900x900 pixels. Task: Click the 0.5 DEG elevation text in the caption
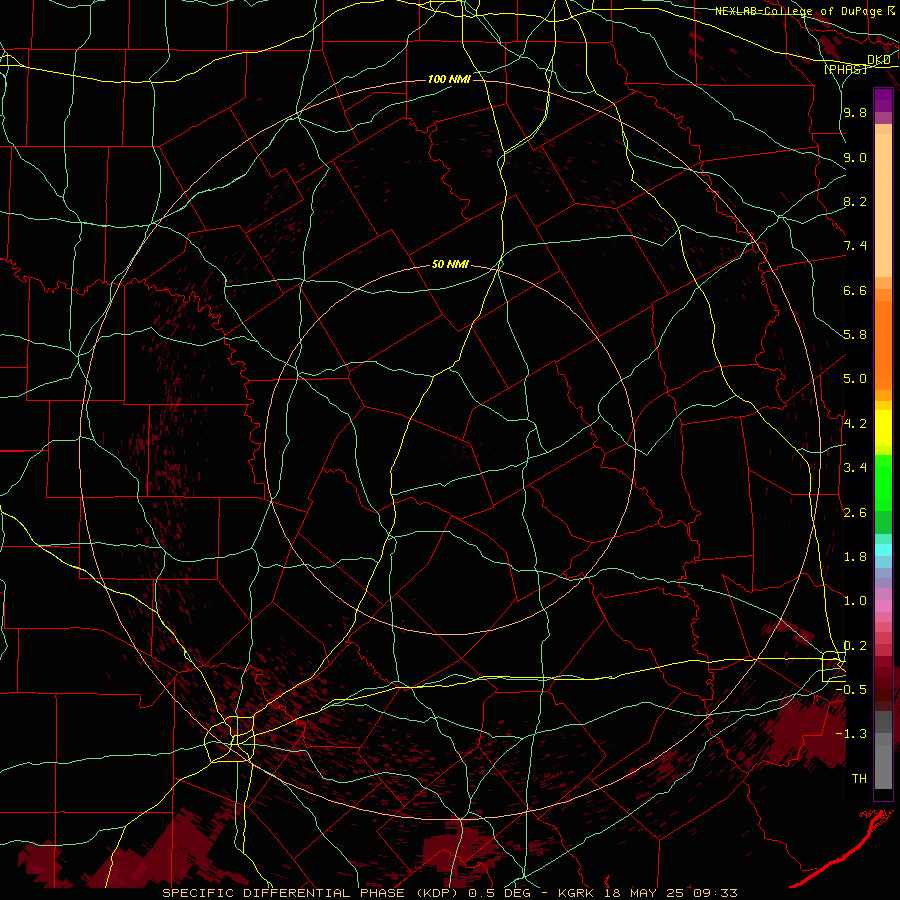coord(502,893)
